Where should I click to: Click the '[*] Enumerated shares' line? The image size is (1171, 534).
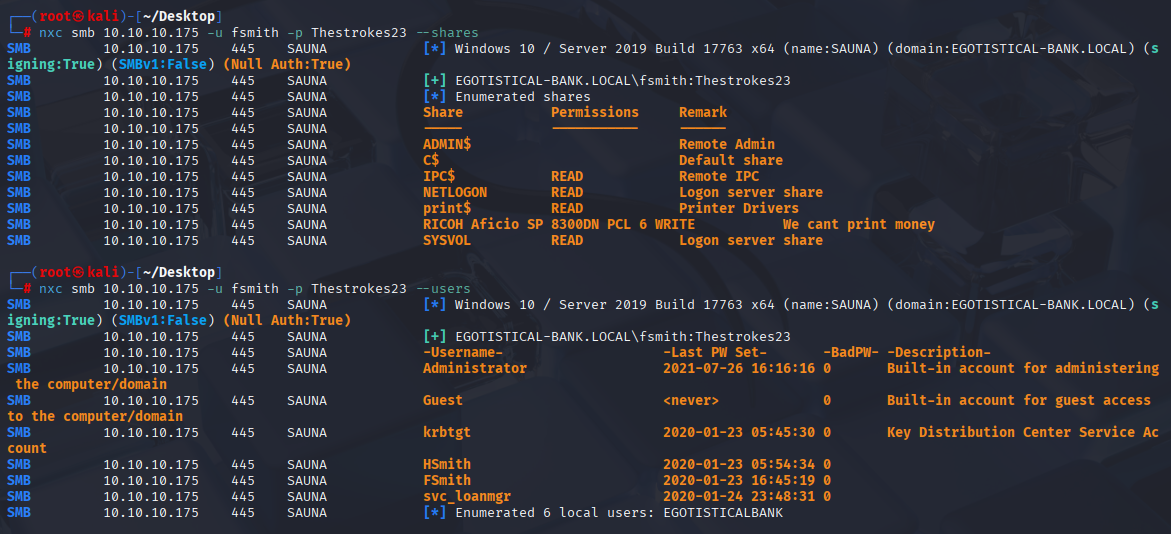click(506, 96)
